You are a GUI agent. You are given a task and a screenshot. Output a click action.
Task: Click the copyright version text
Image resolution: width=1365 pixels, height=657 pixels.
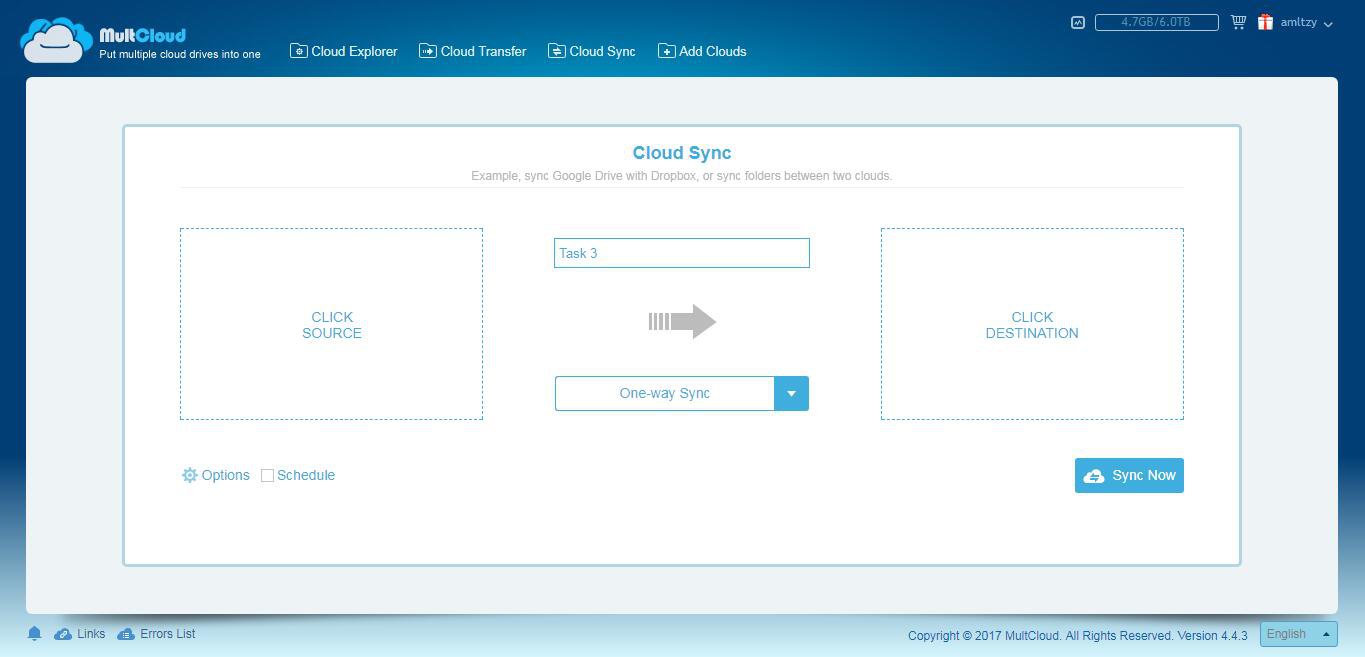point(1078,635)
